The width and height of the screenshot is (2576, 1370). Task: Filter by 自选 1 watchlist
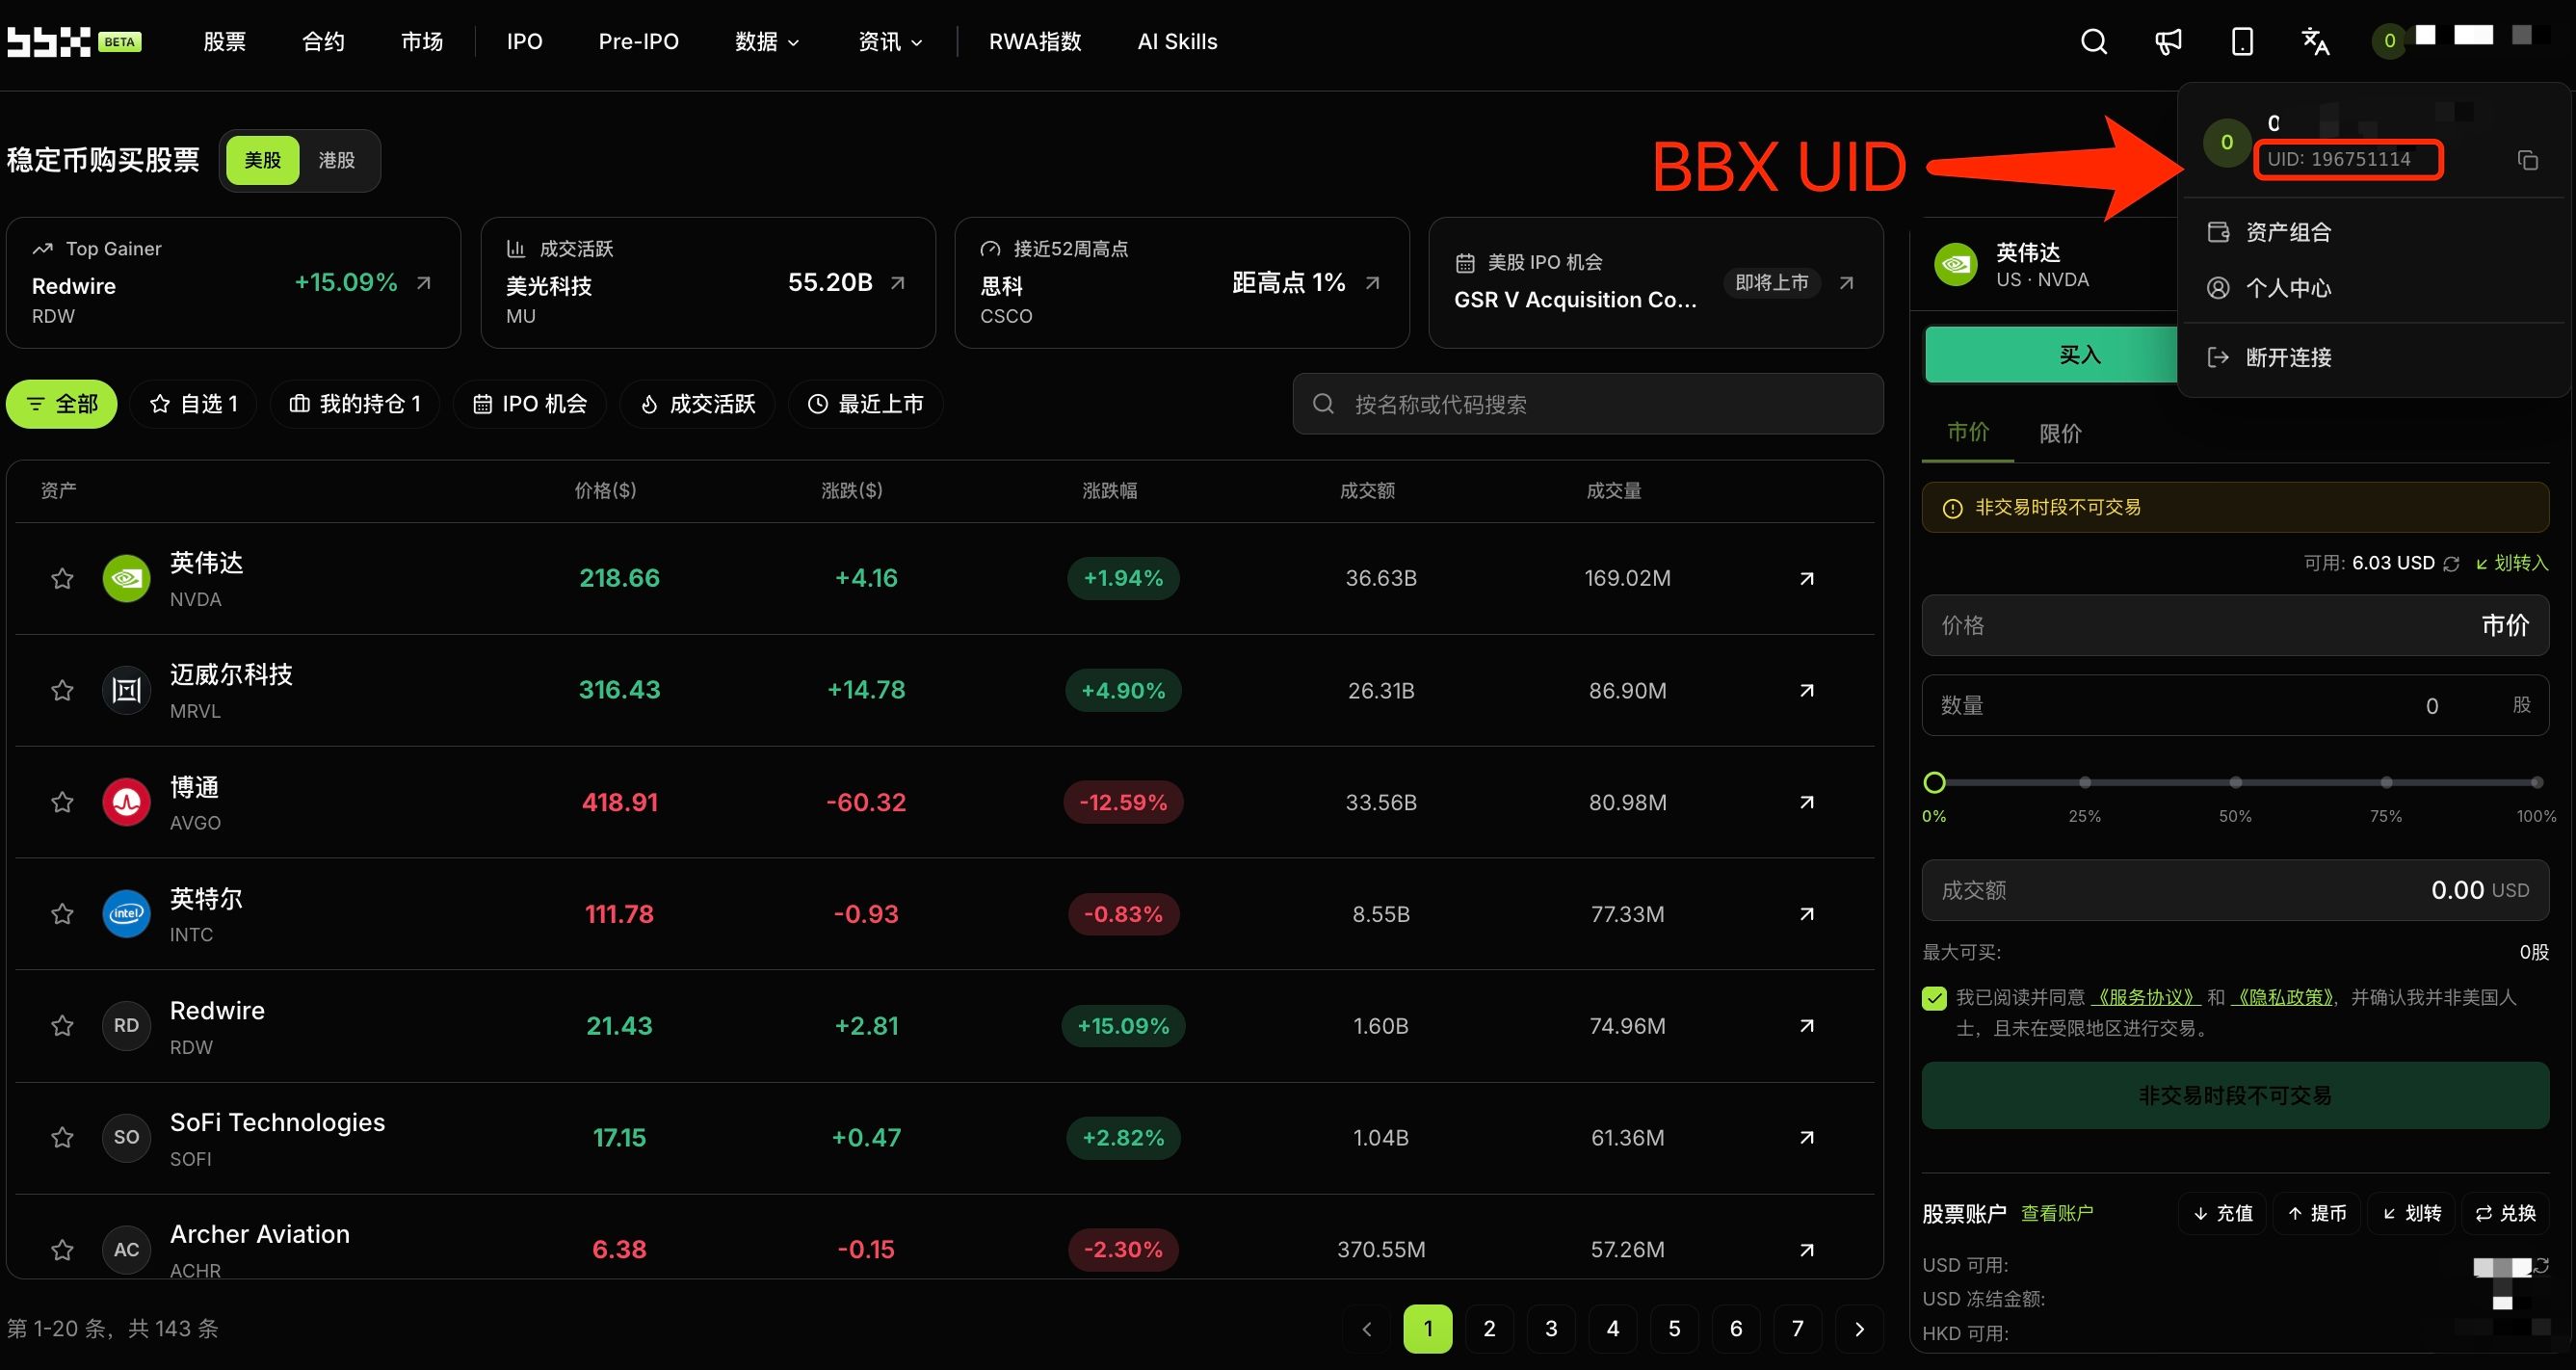(x=193, y=404)
